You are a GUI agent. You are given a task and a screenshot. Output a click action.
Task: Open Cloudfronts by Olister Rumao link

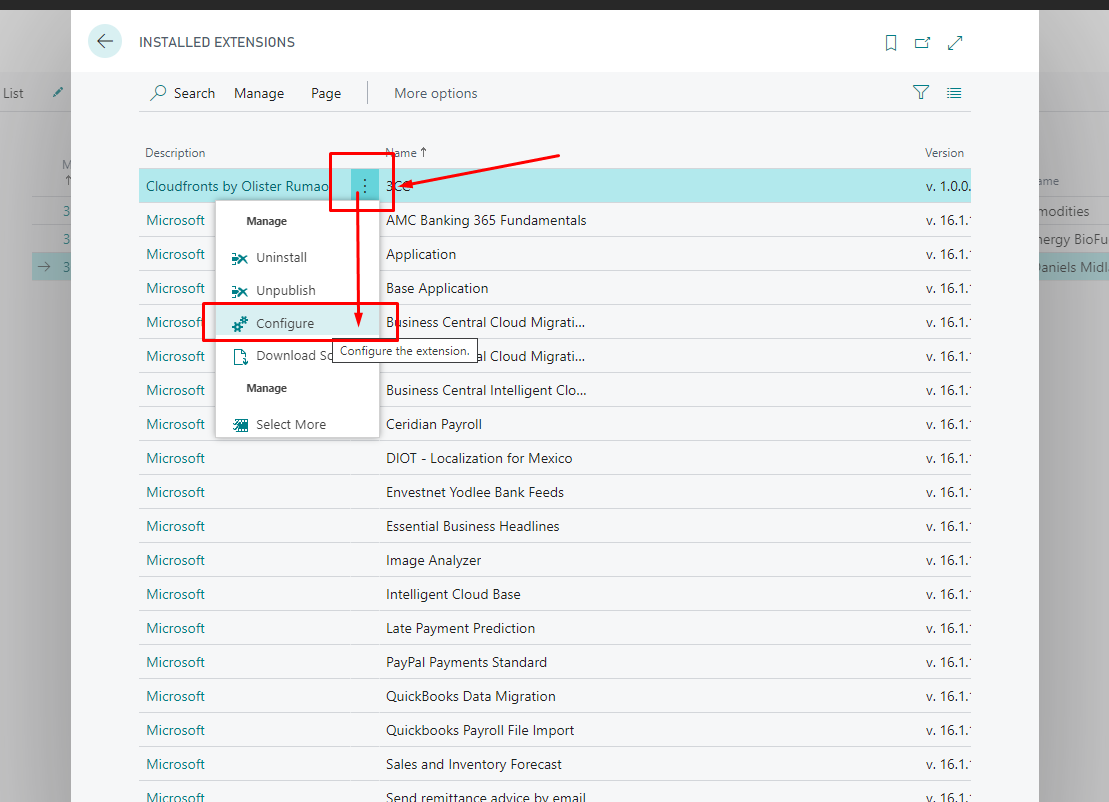237,186
